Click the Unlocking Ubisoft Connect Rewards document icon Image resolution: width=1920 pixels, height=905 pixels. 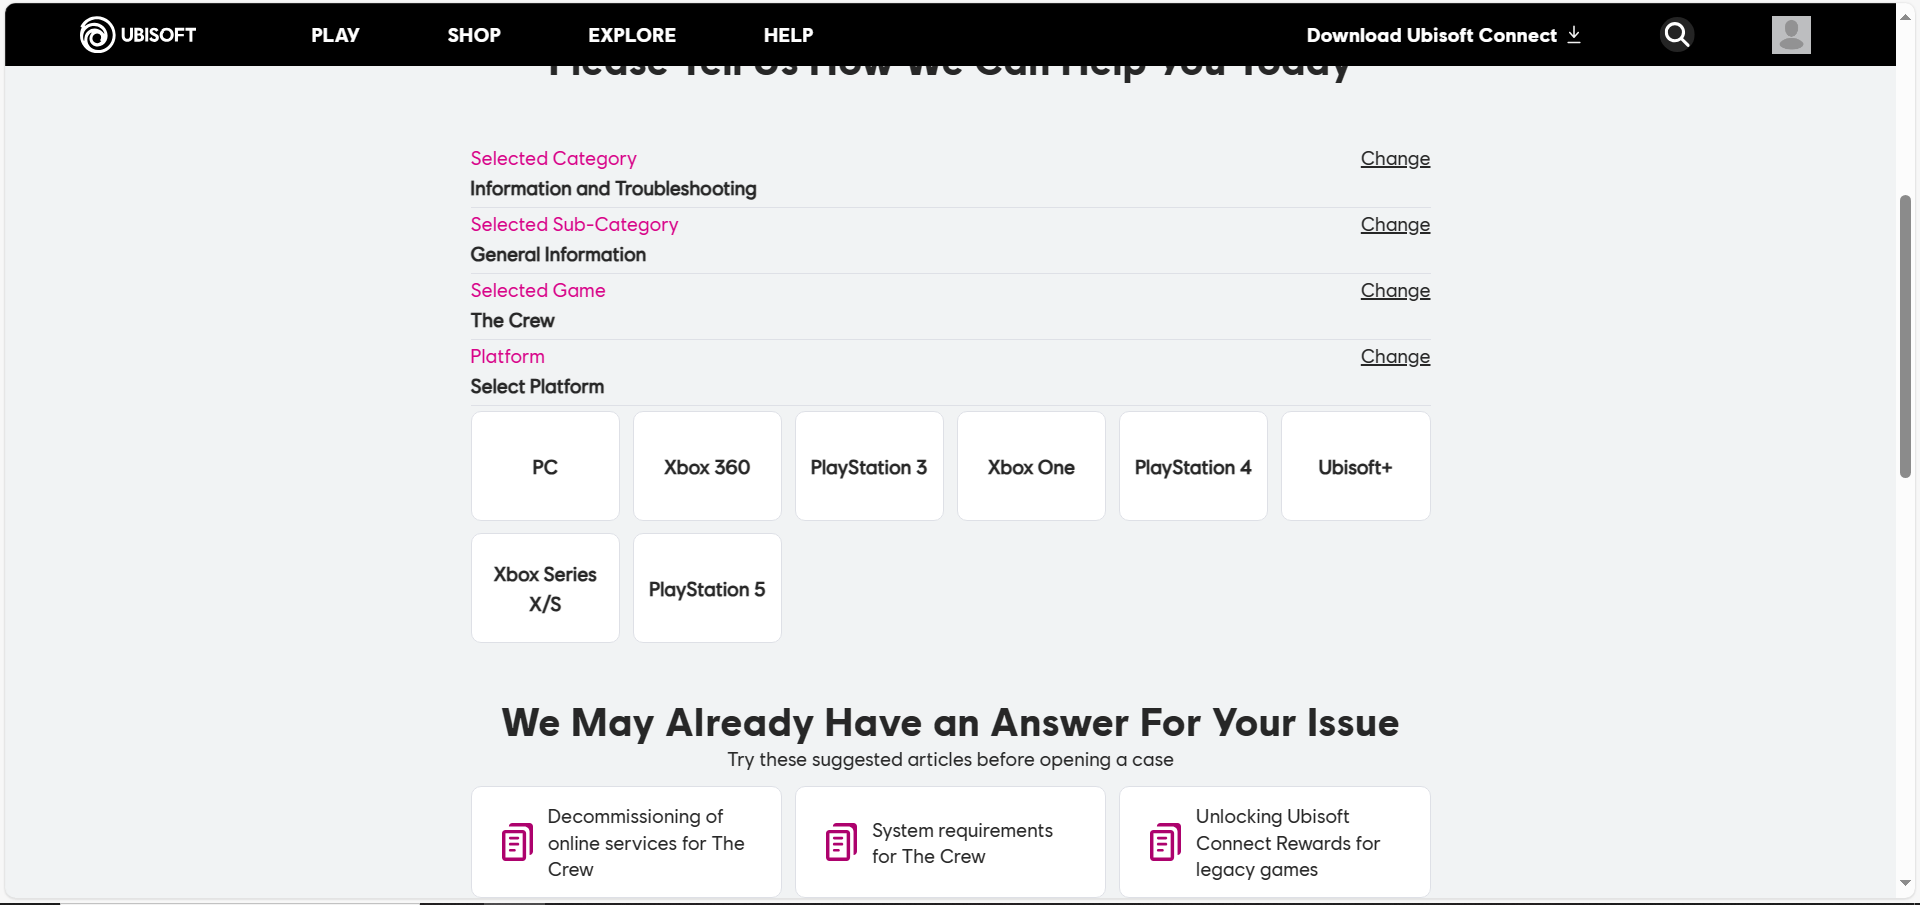(1165, 843)
